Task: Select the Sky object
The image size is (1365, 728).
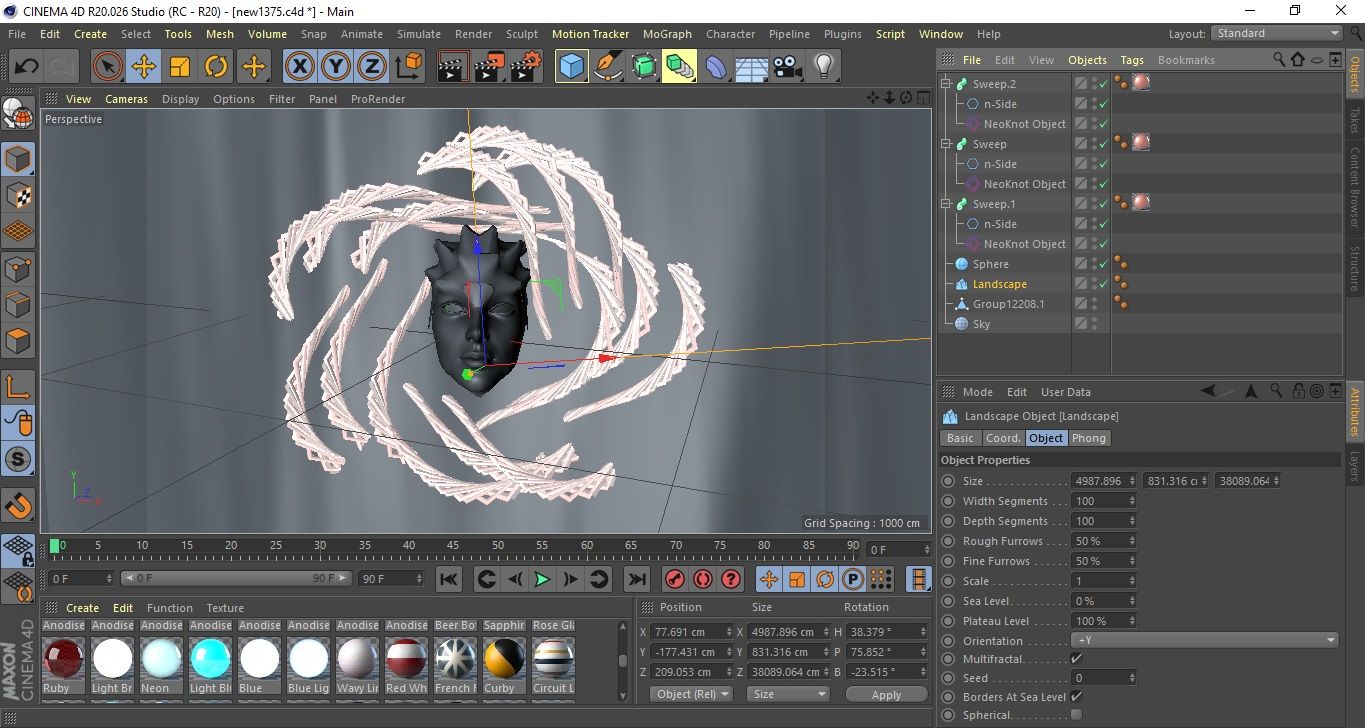Action: [x=982, y=324]
